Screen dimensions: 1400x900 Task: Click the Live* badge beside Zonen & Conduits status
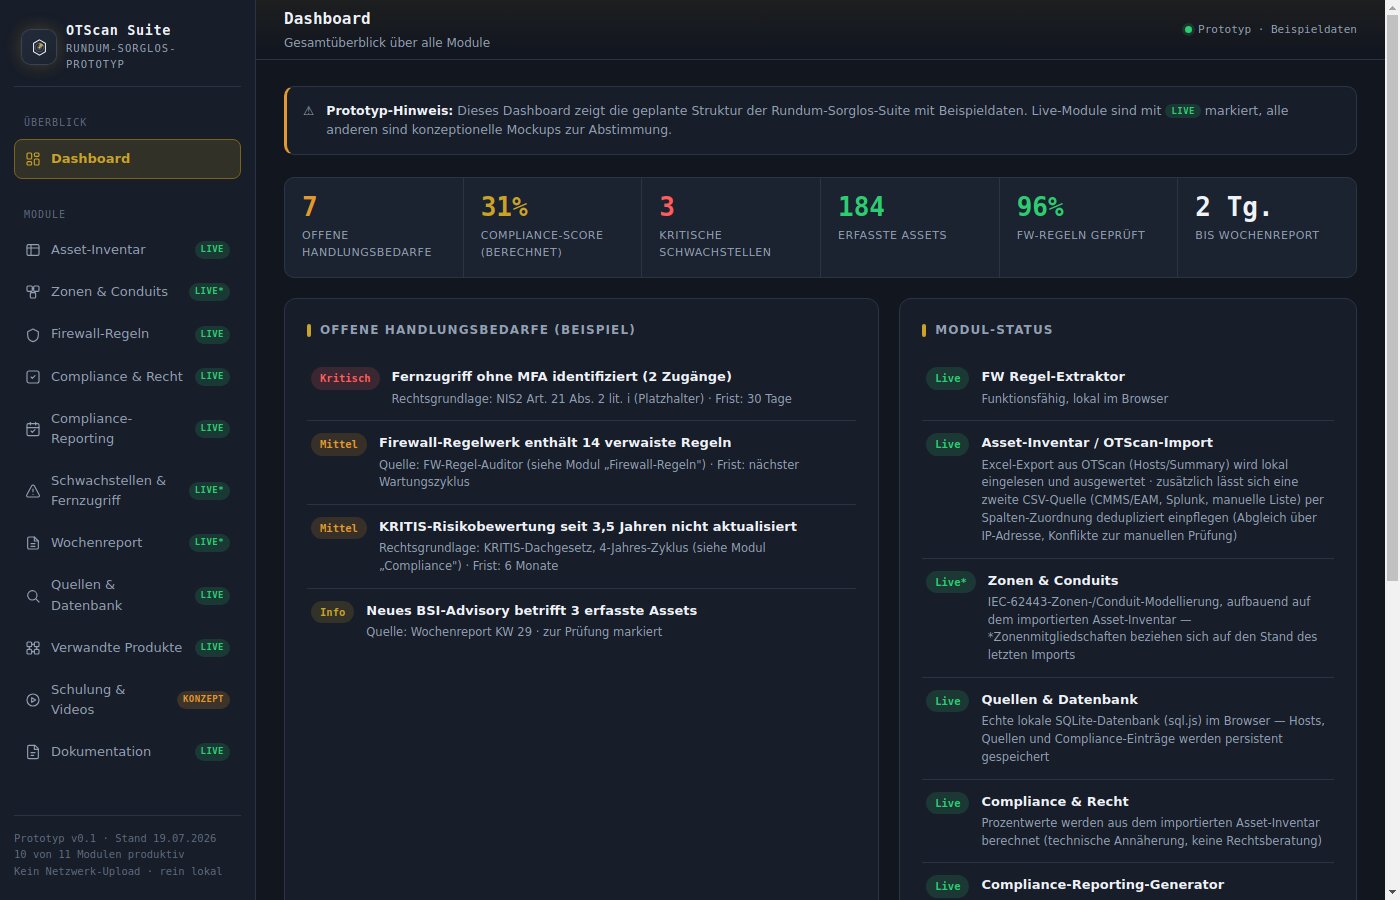(951, 582)
